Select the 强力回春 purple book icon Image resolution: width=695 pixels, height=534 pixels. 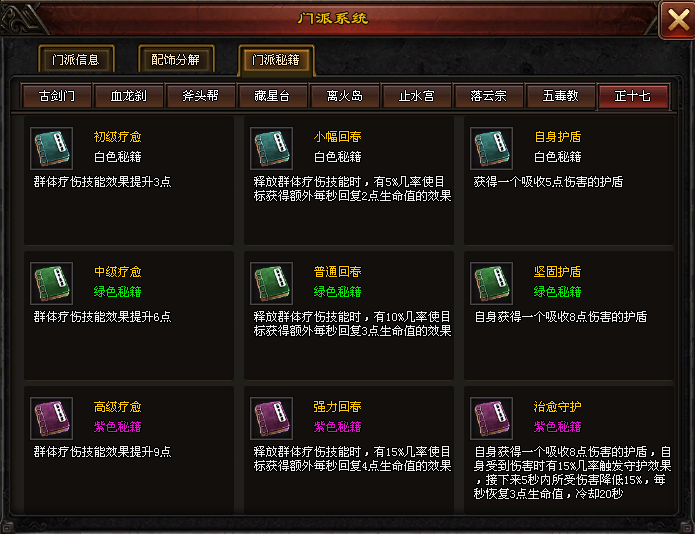(x=271, y=418)
